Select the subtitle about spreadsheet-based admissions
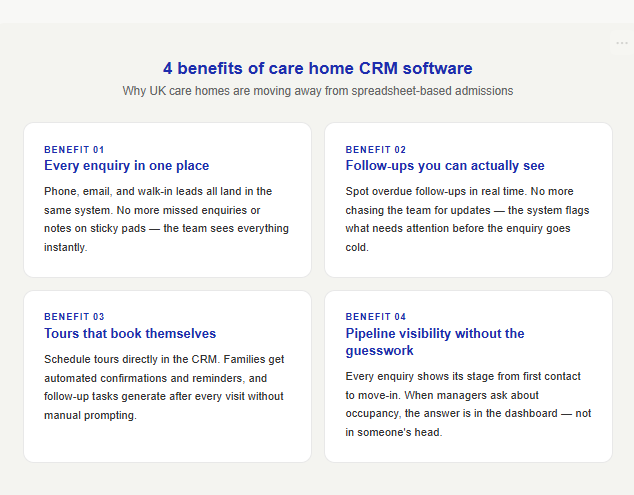The image size is (634, 495). [x=317, y=91]
